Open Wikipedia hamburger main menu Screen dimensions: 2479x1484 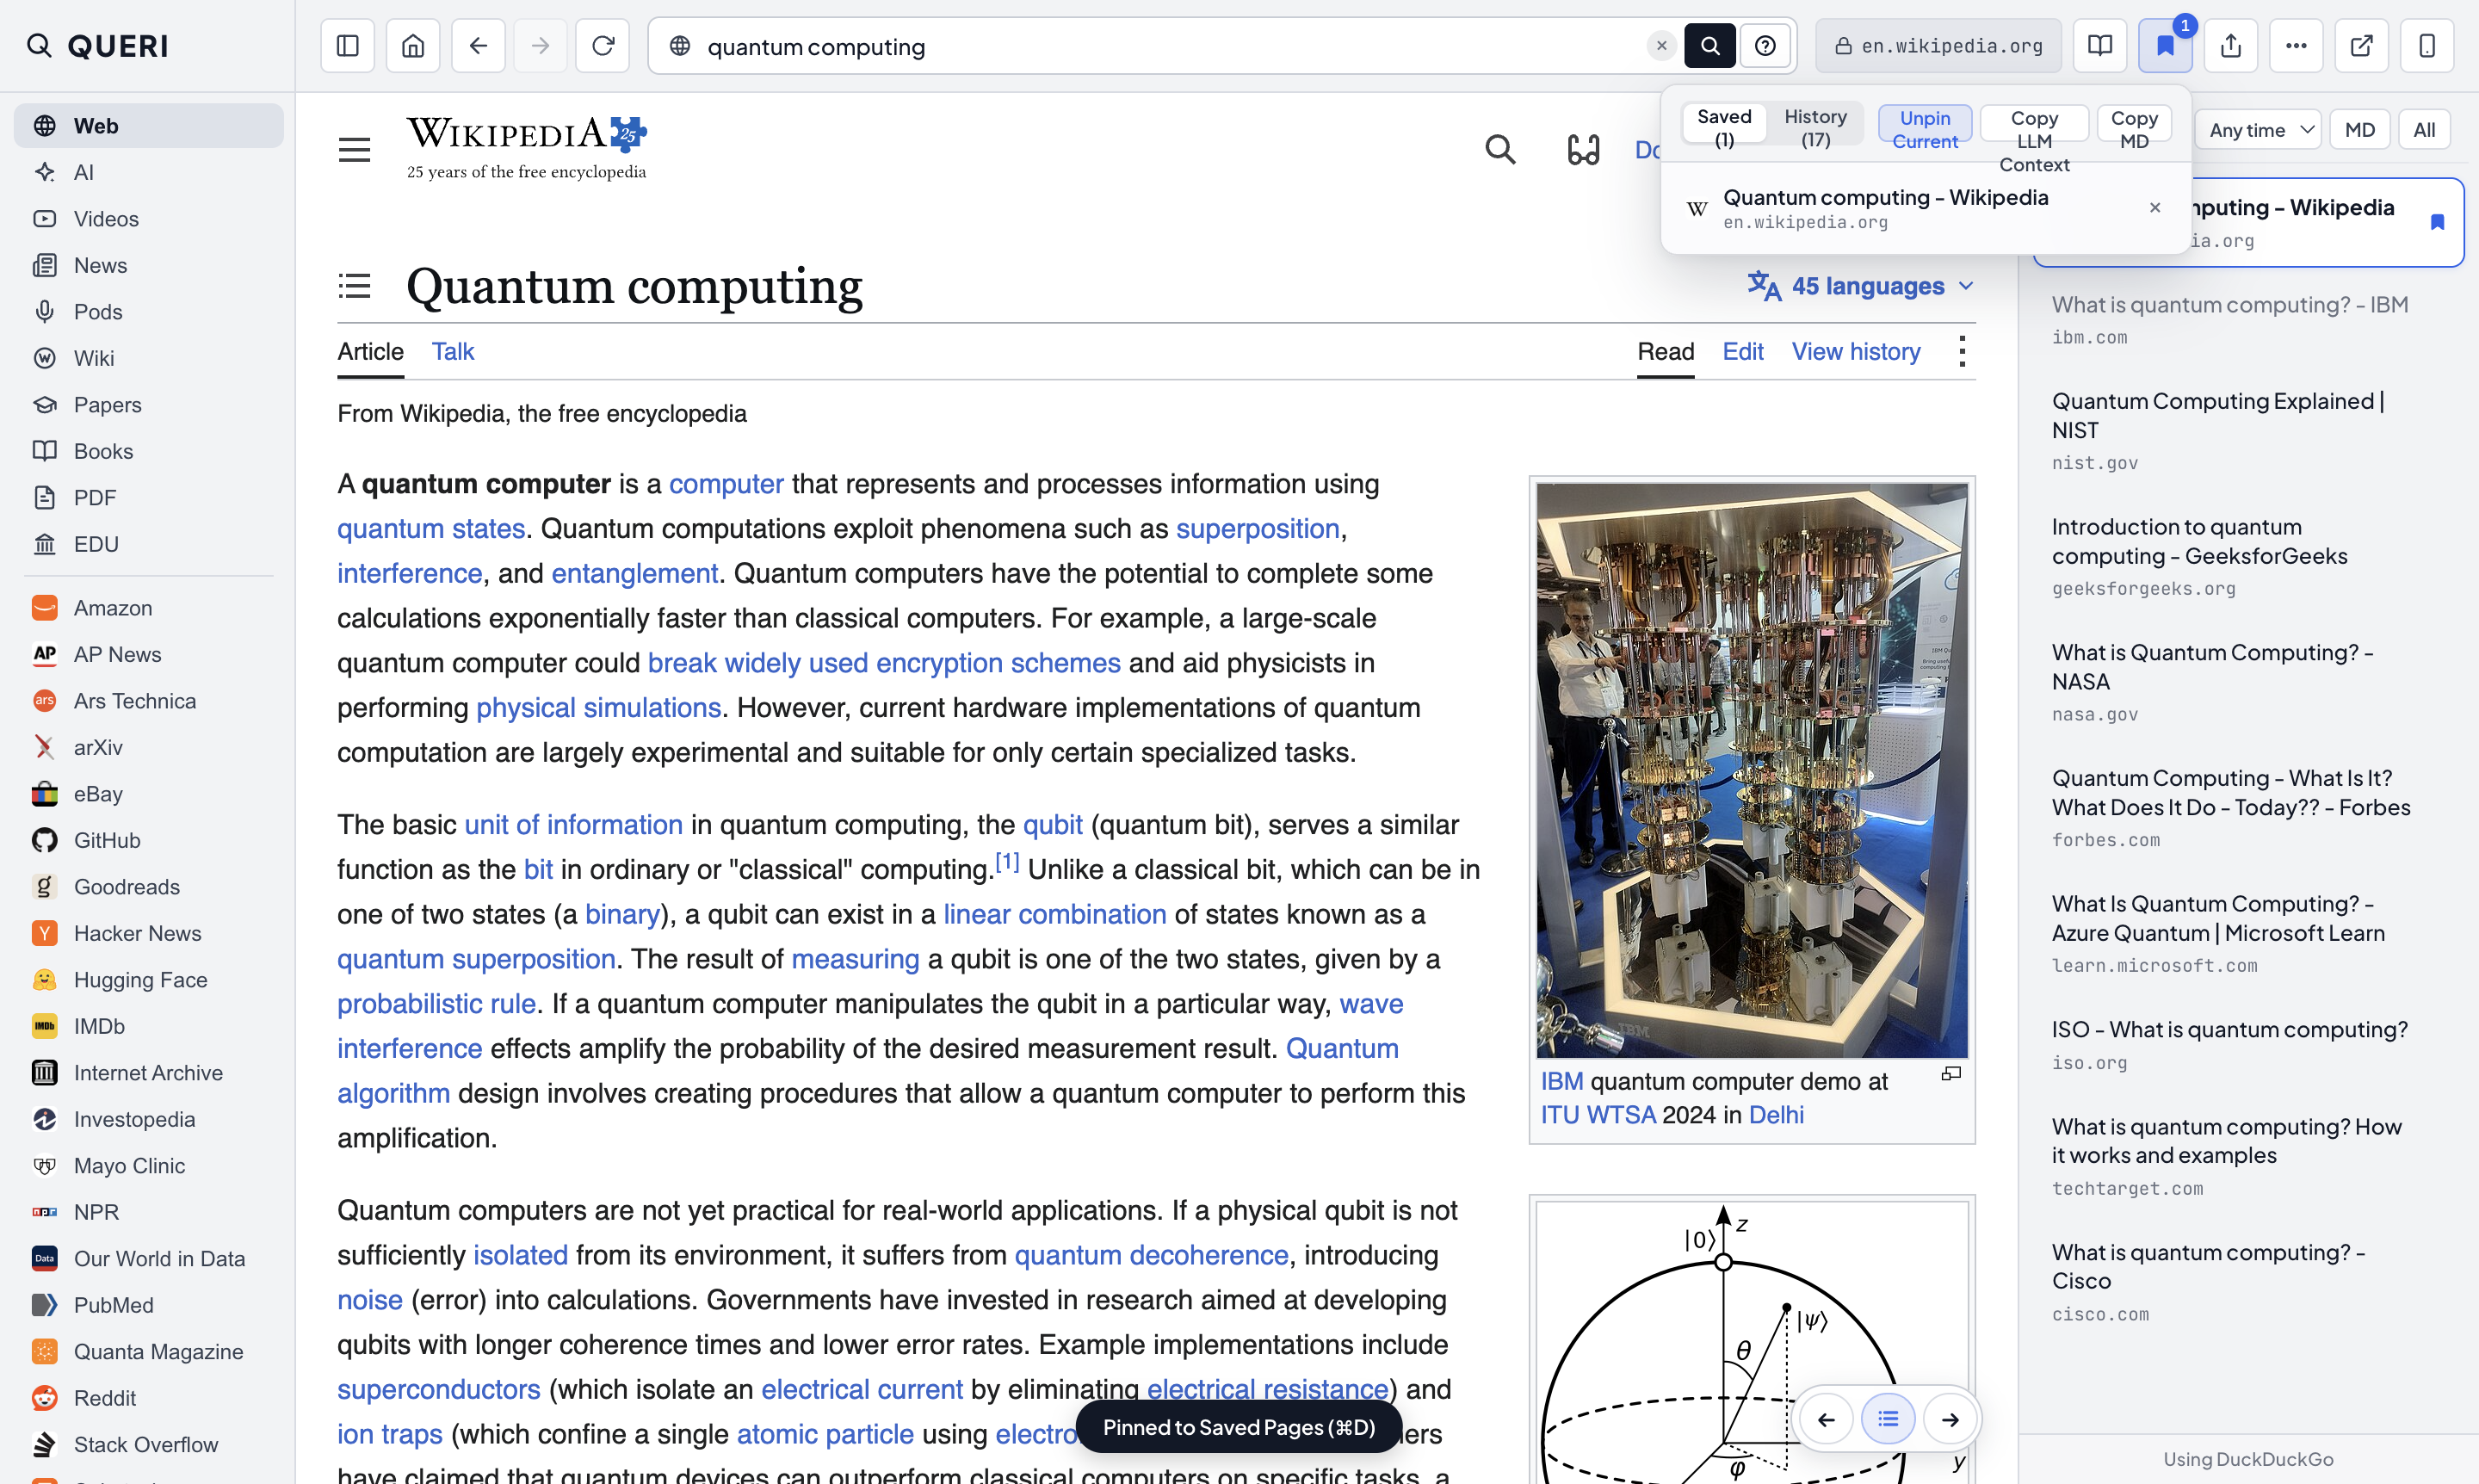point(354,150)
